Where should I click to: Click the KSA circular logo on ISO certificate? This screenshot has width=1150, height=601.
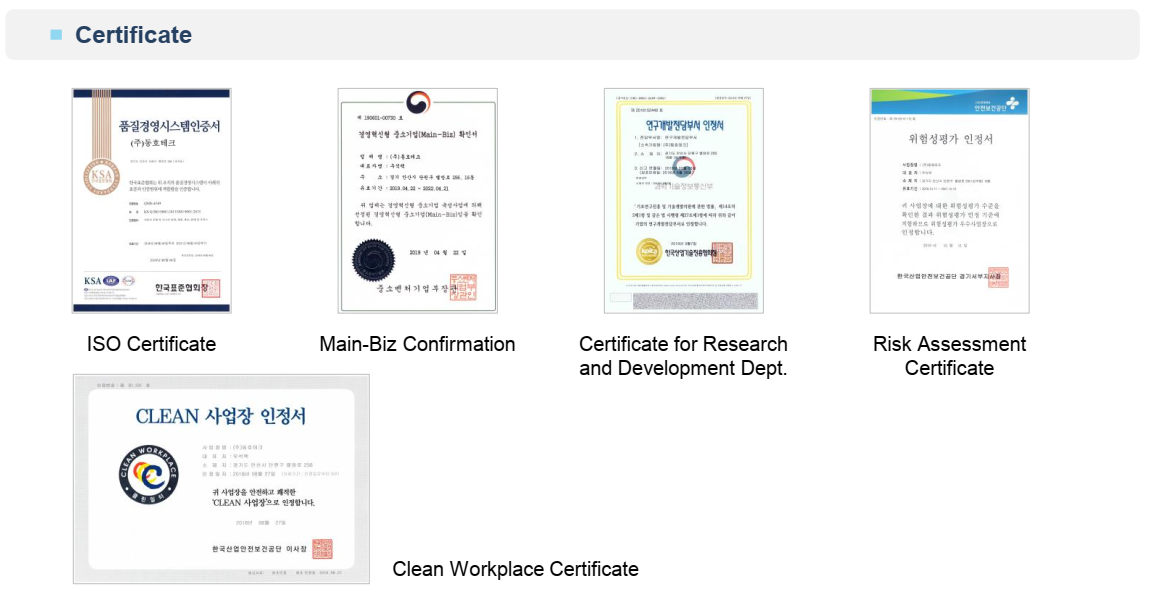99,182
